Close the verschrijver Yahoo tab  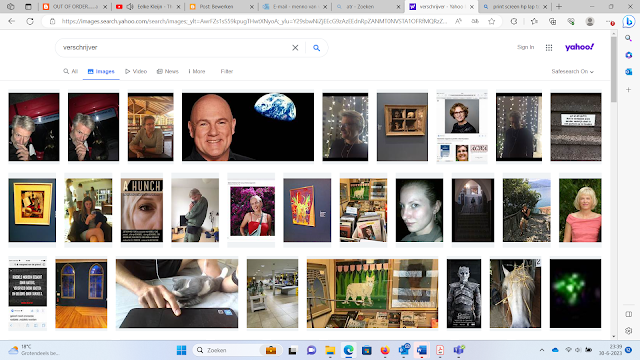coord(471,7)
